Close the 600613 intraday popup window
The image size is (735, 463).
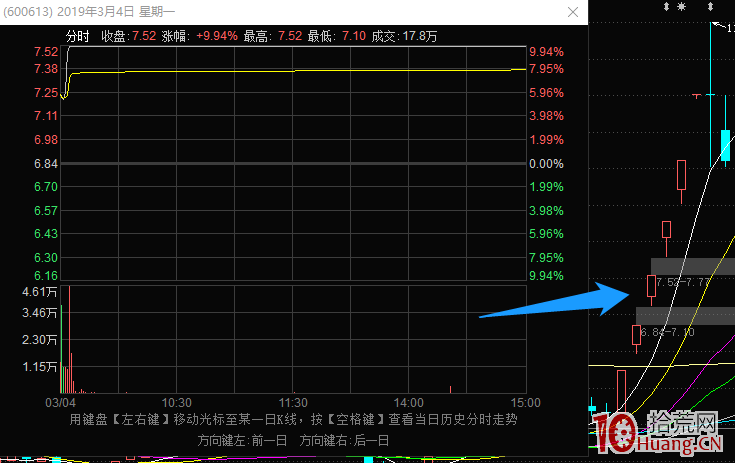pyautogui.click(x=573, y=12)
